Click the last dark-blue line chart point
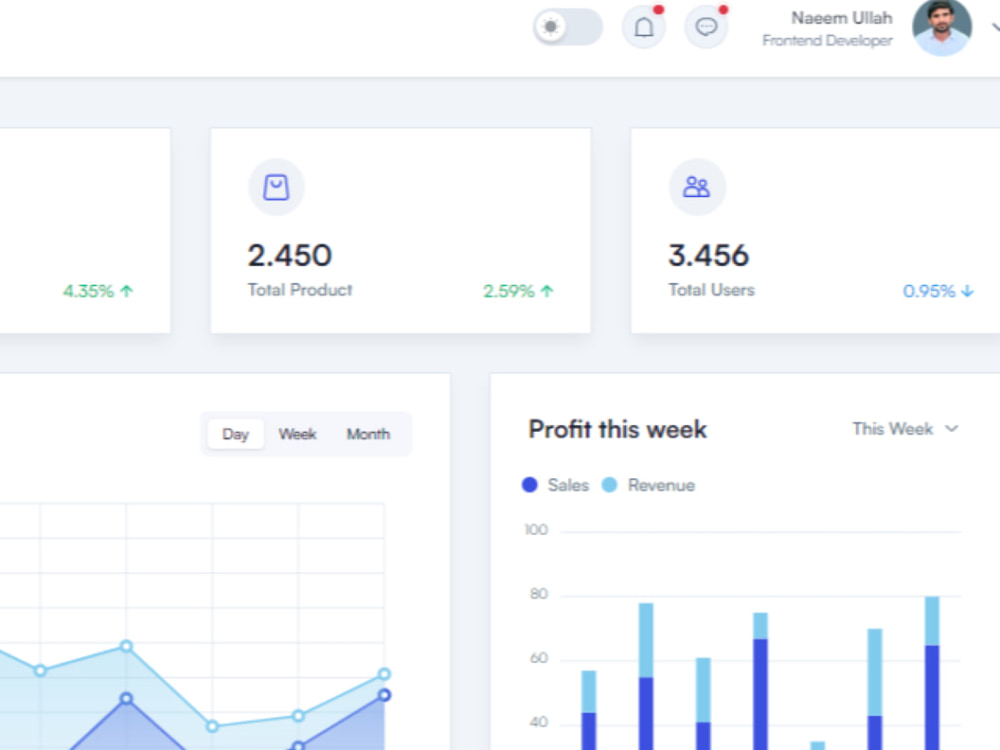 [384, 695]
